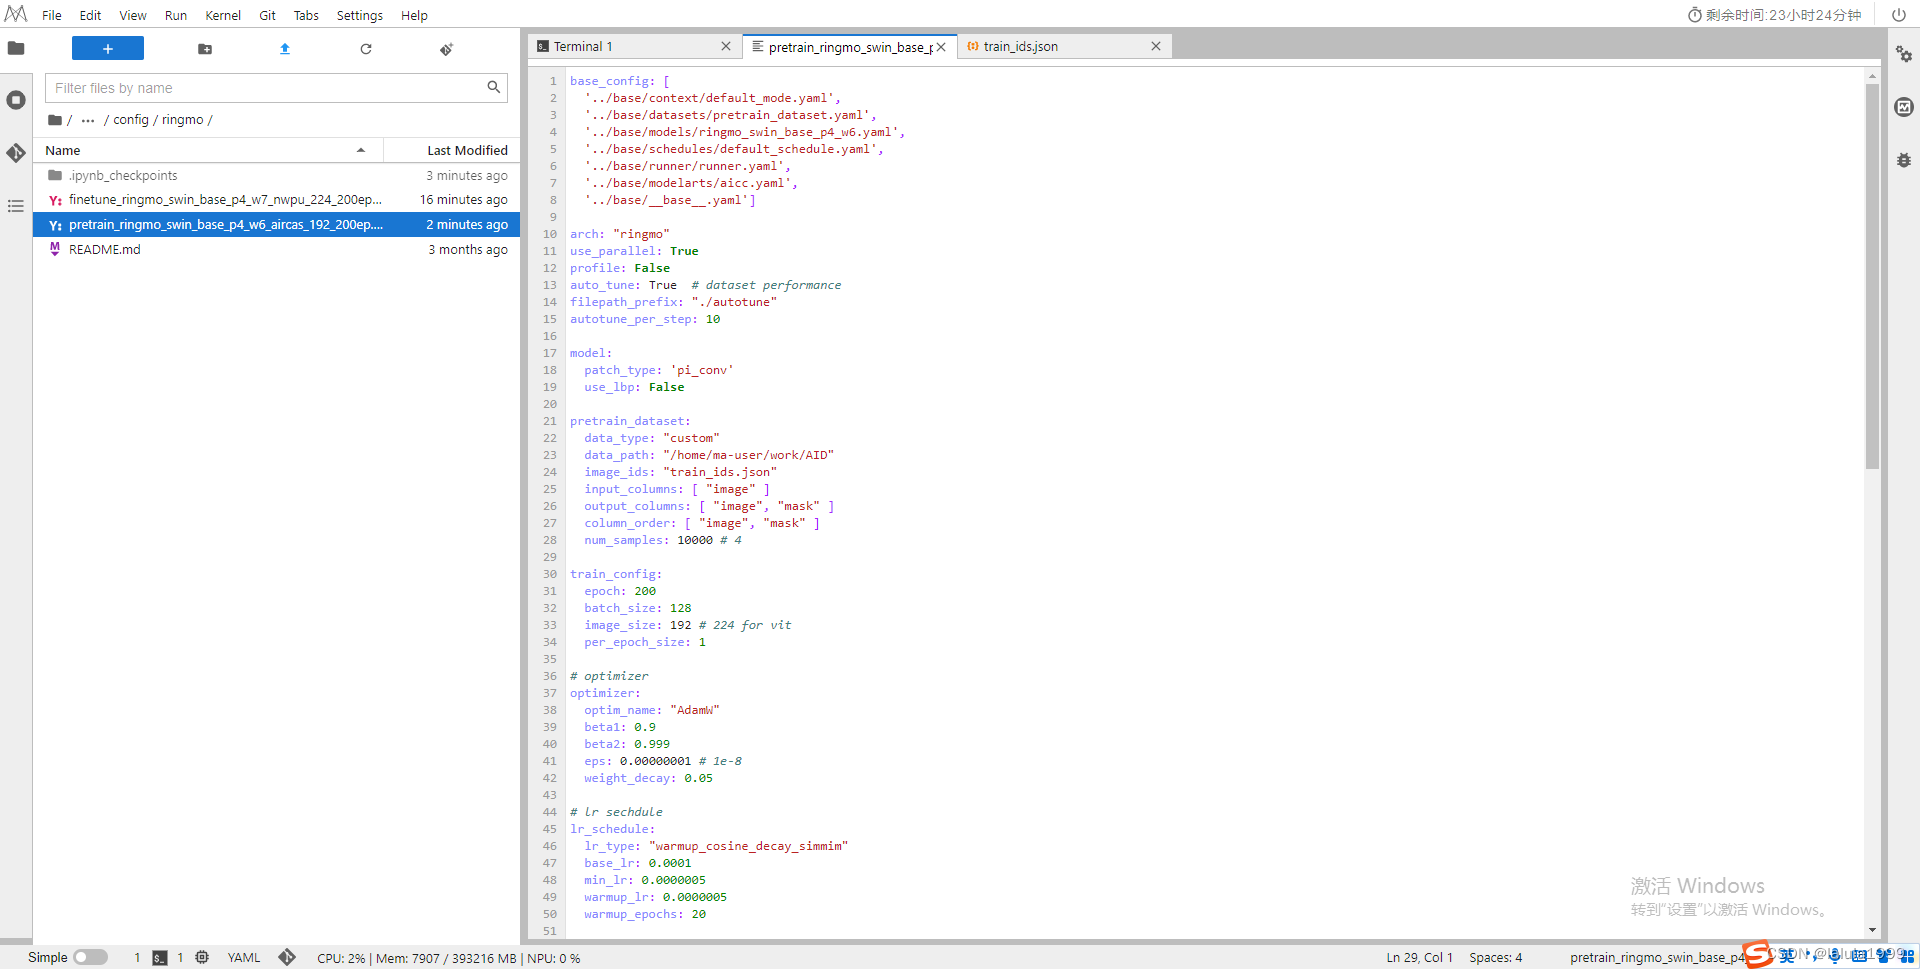Click the ModelArts logo icon
The height and width of the screenshot is (969, 1920).
(x=16, y=14)
